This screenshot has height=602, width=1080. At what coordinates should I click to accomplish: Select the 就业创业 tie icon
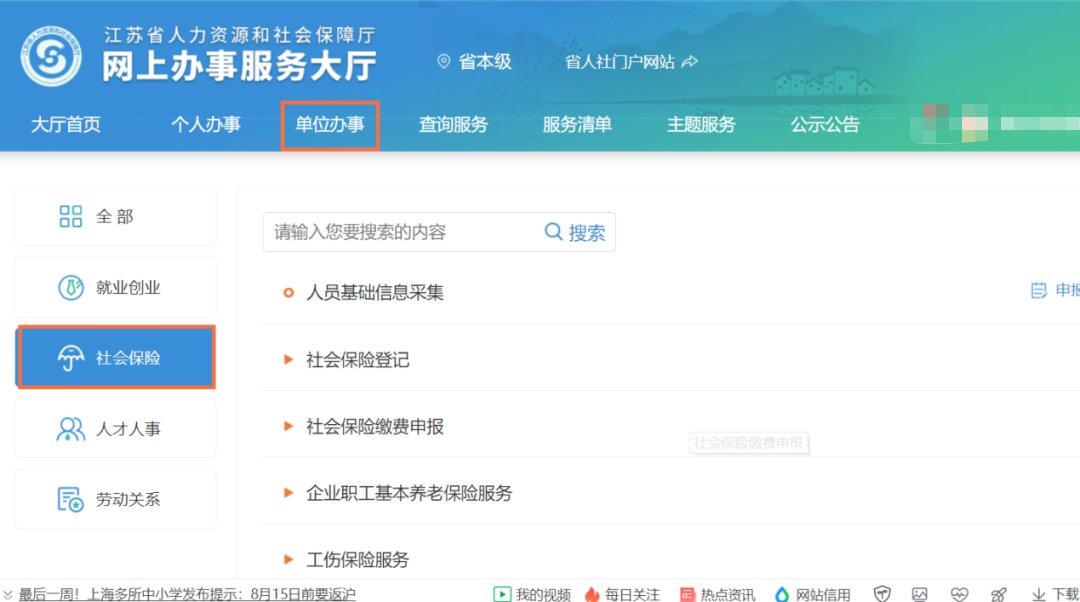click(71, 288)
